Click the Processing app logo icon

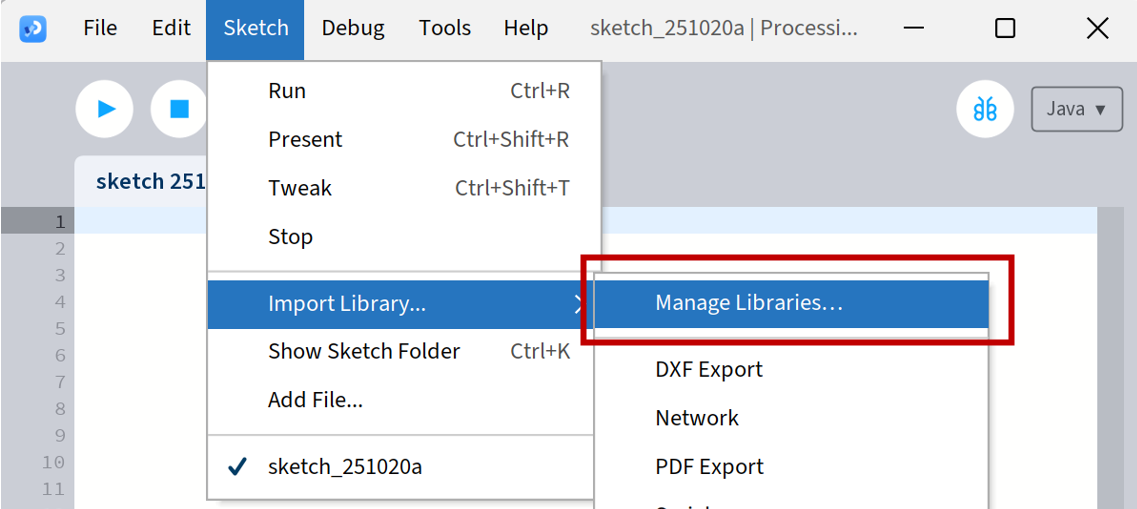33,28
